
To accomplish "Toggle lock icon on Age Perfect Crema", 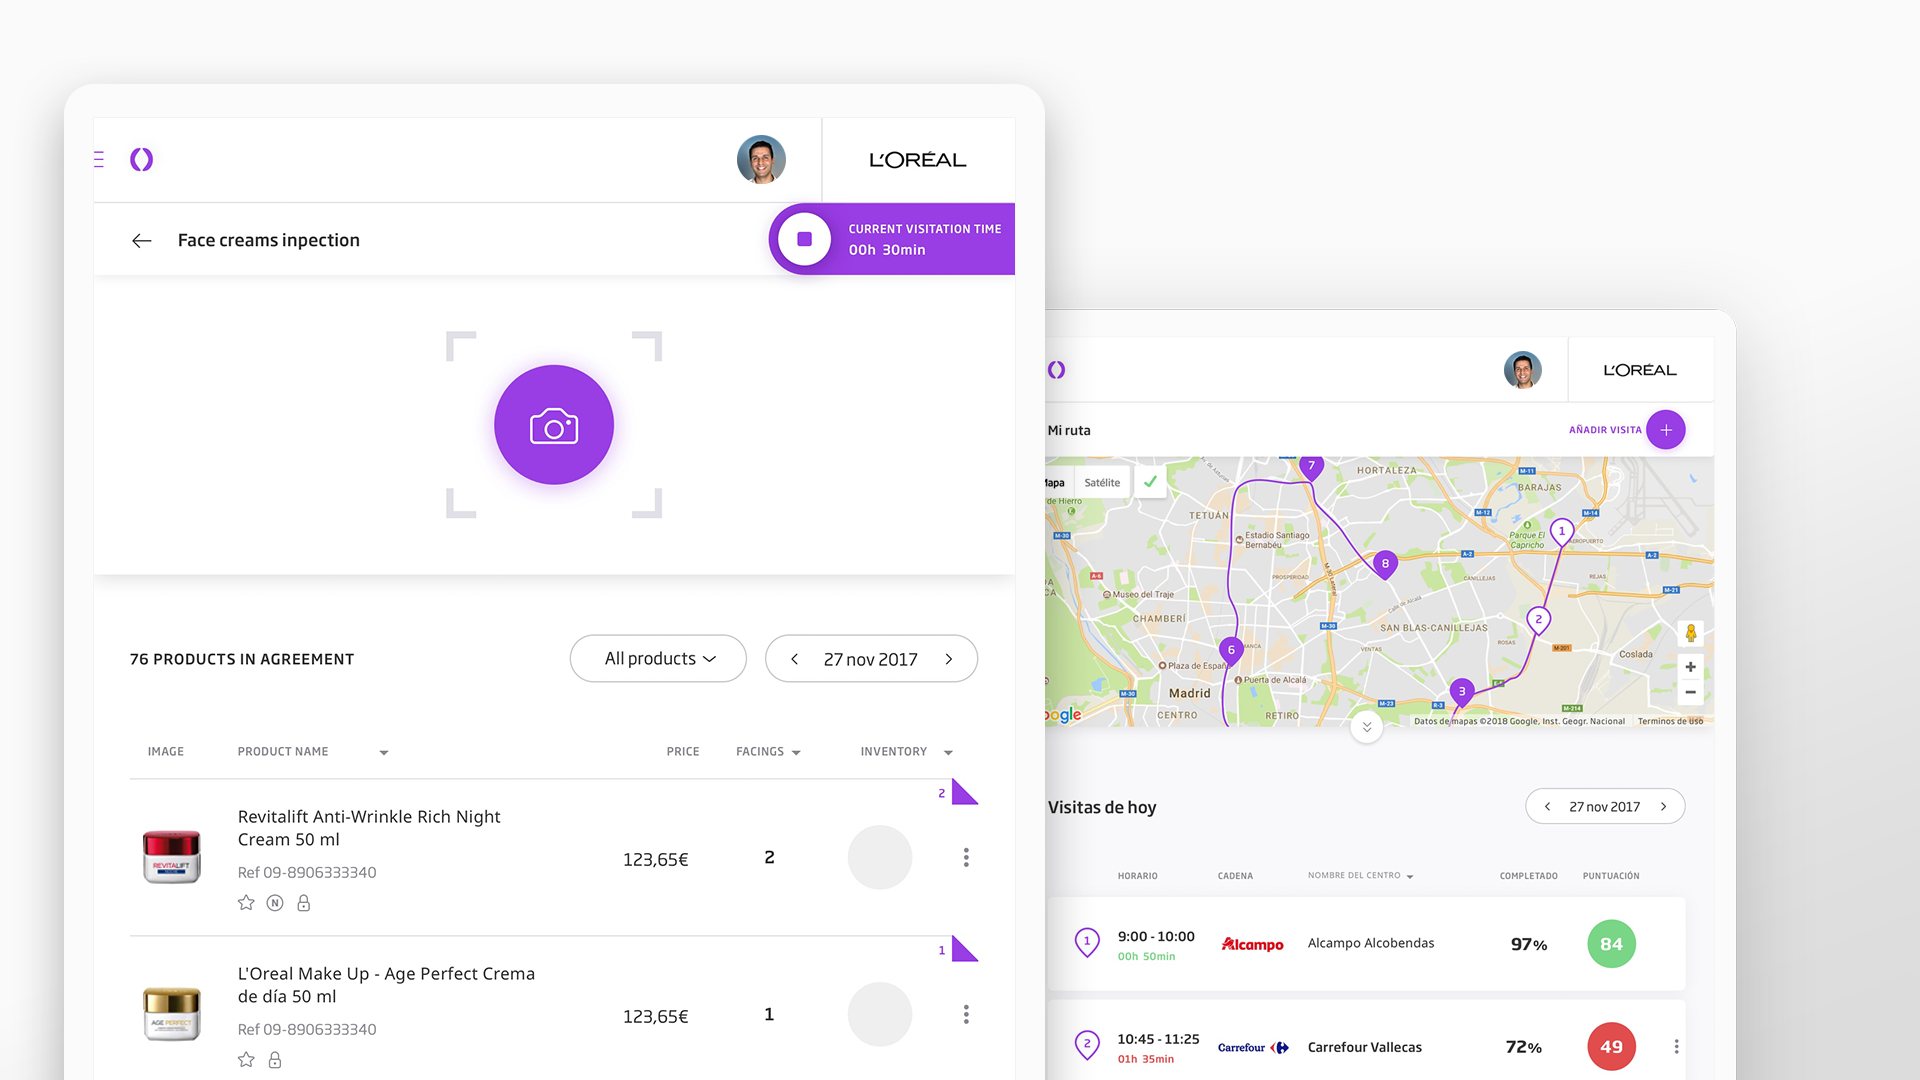I will tap(275, 1060).
